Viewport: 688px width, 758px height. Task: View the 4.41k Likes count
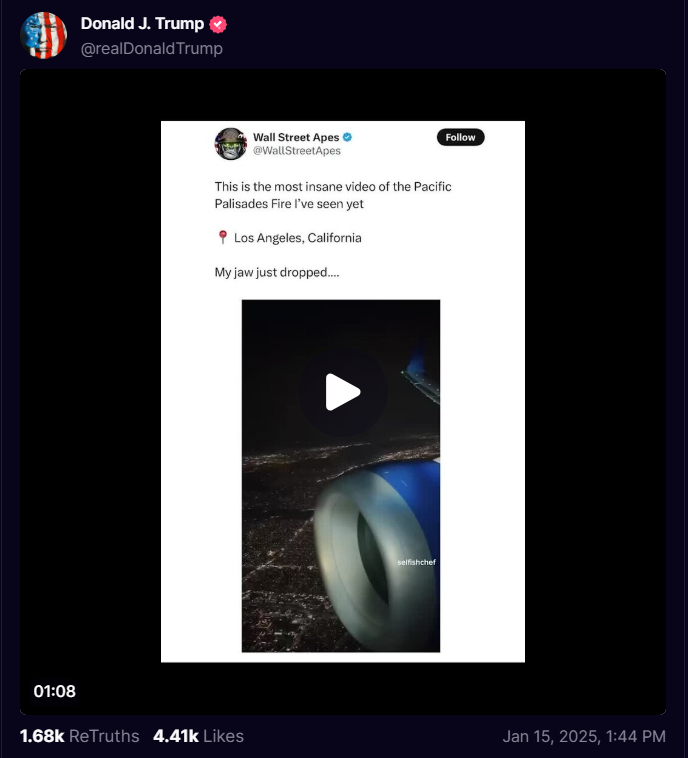click(x=198, y=736)
